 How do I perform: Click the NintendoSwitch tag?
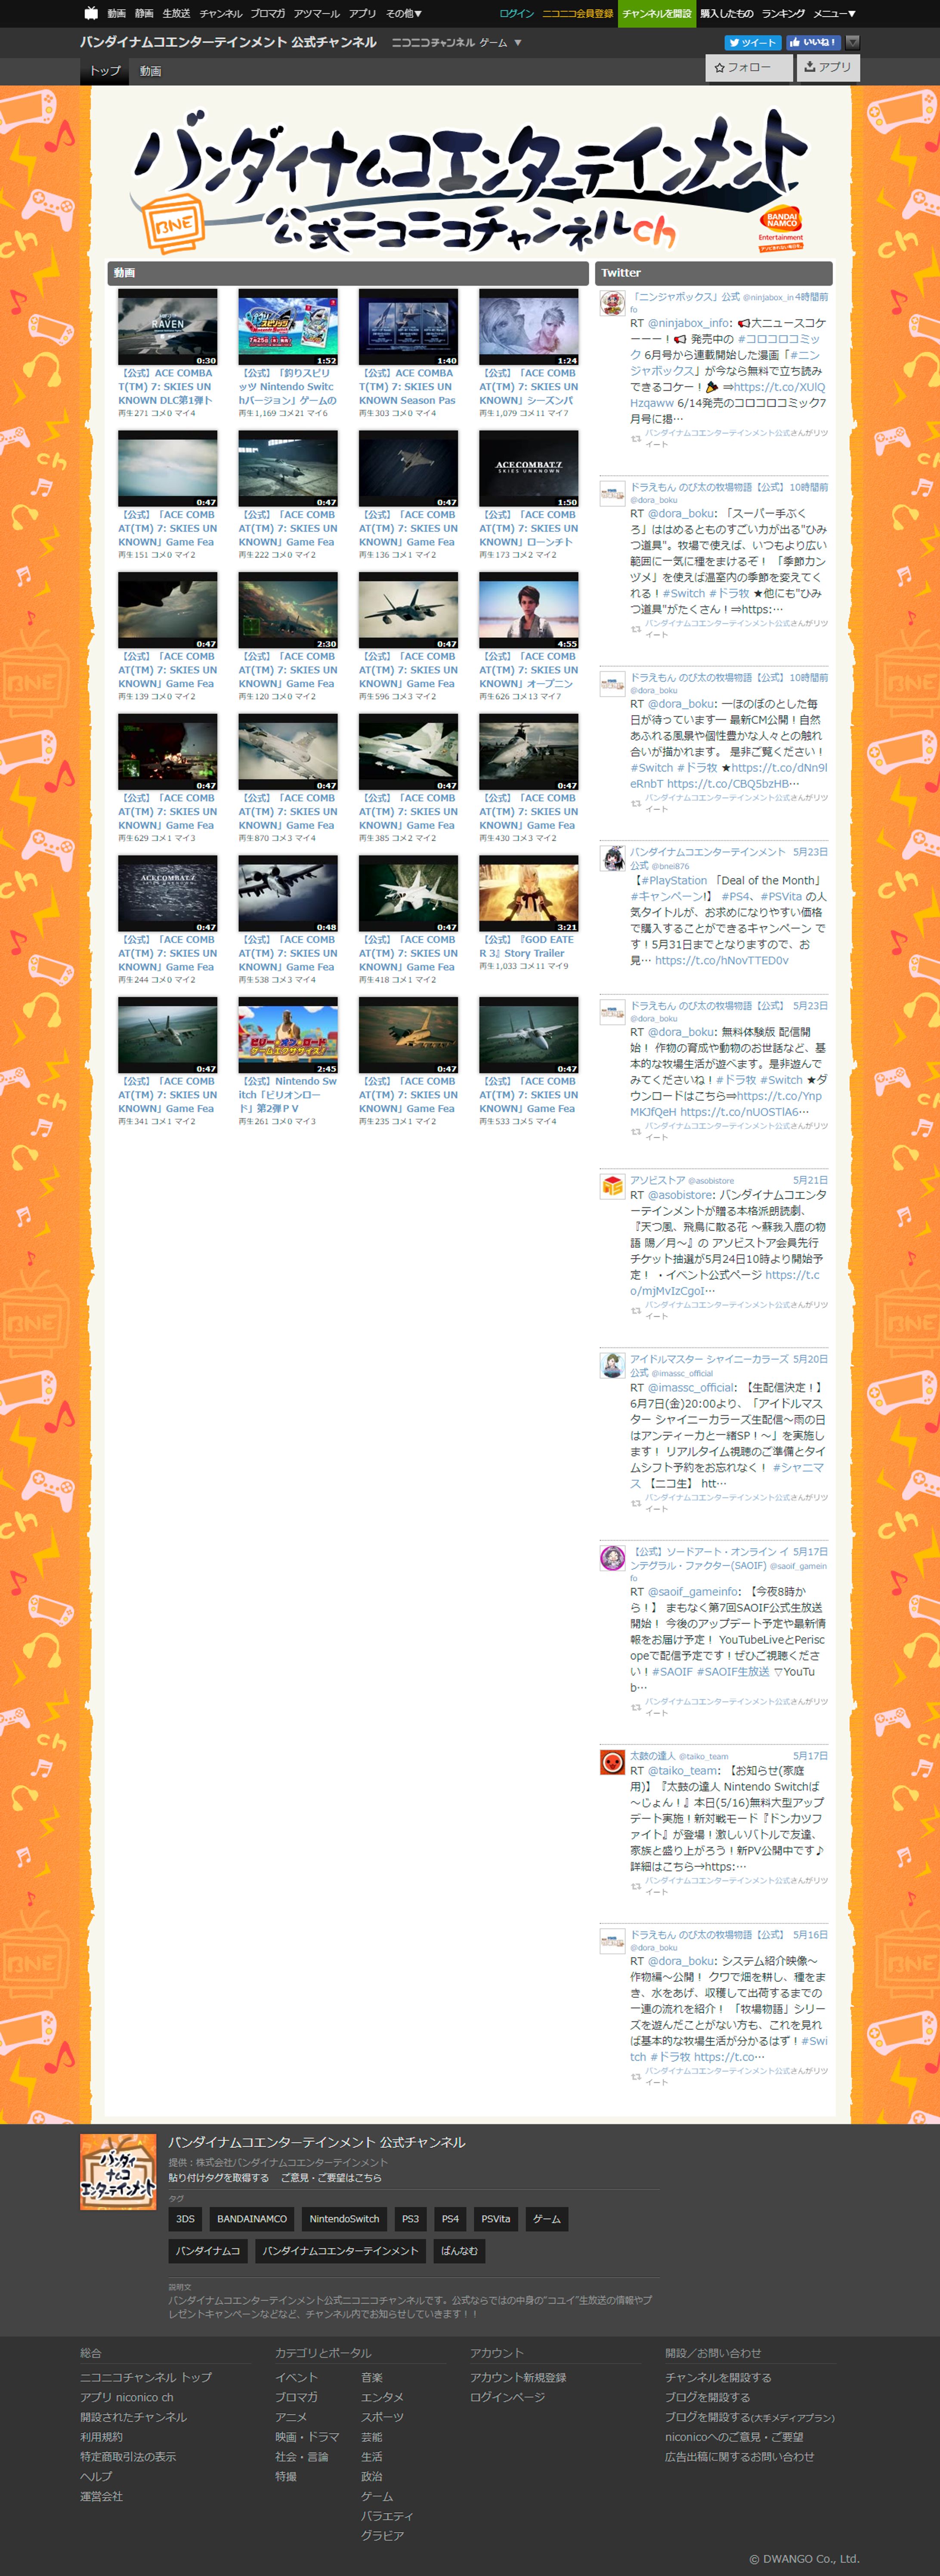[x=344, y=2219]
